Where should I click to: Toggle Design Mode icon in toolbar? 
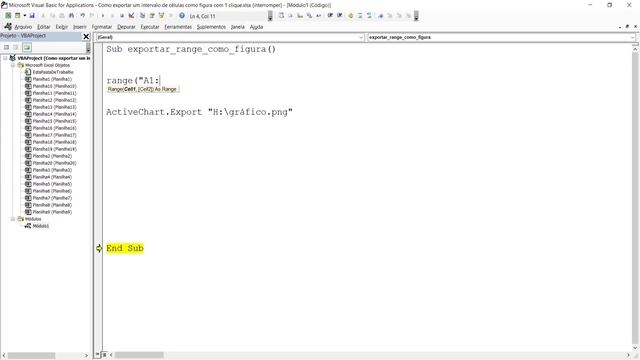pyautogui.click(x=131, y=16)
